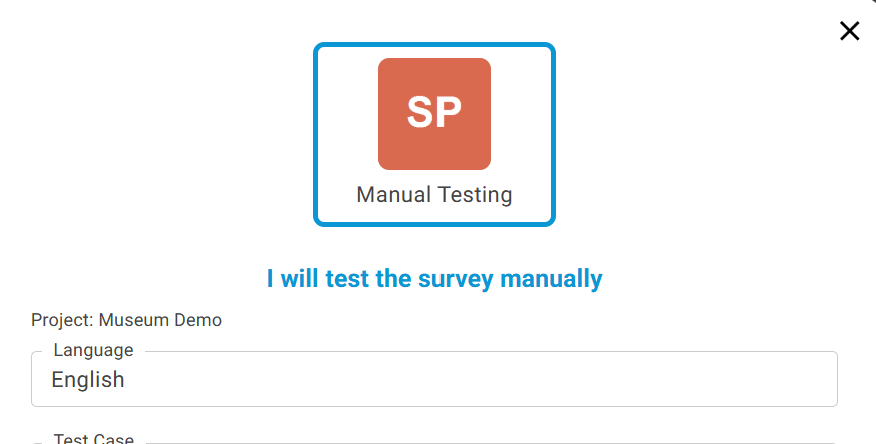Open the Language dropdown
The image size is (876, 444).
pyautogui.click(x=434, y=380)
